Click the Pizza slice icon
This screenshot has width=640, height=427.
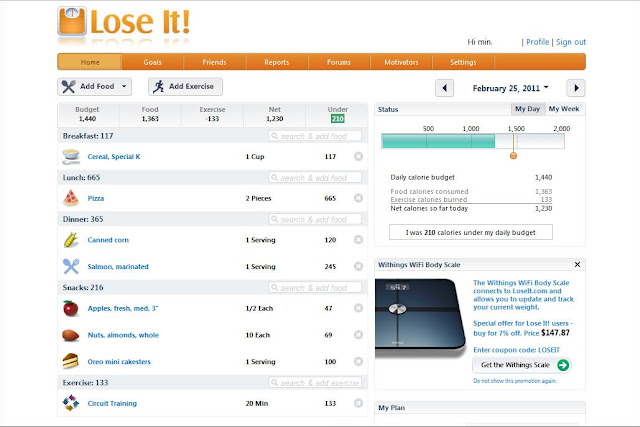[71, 198]
